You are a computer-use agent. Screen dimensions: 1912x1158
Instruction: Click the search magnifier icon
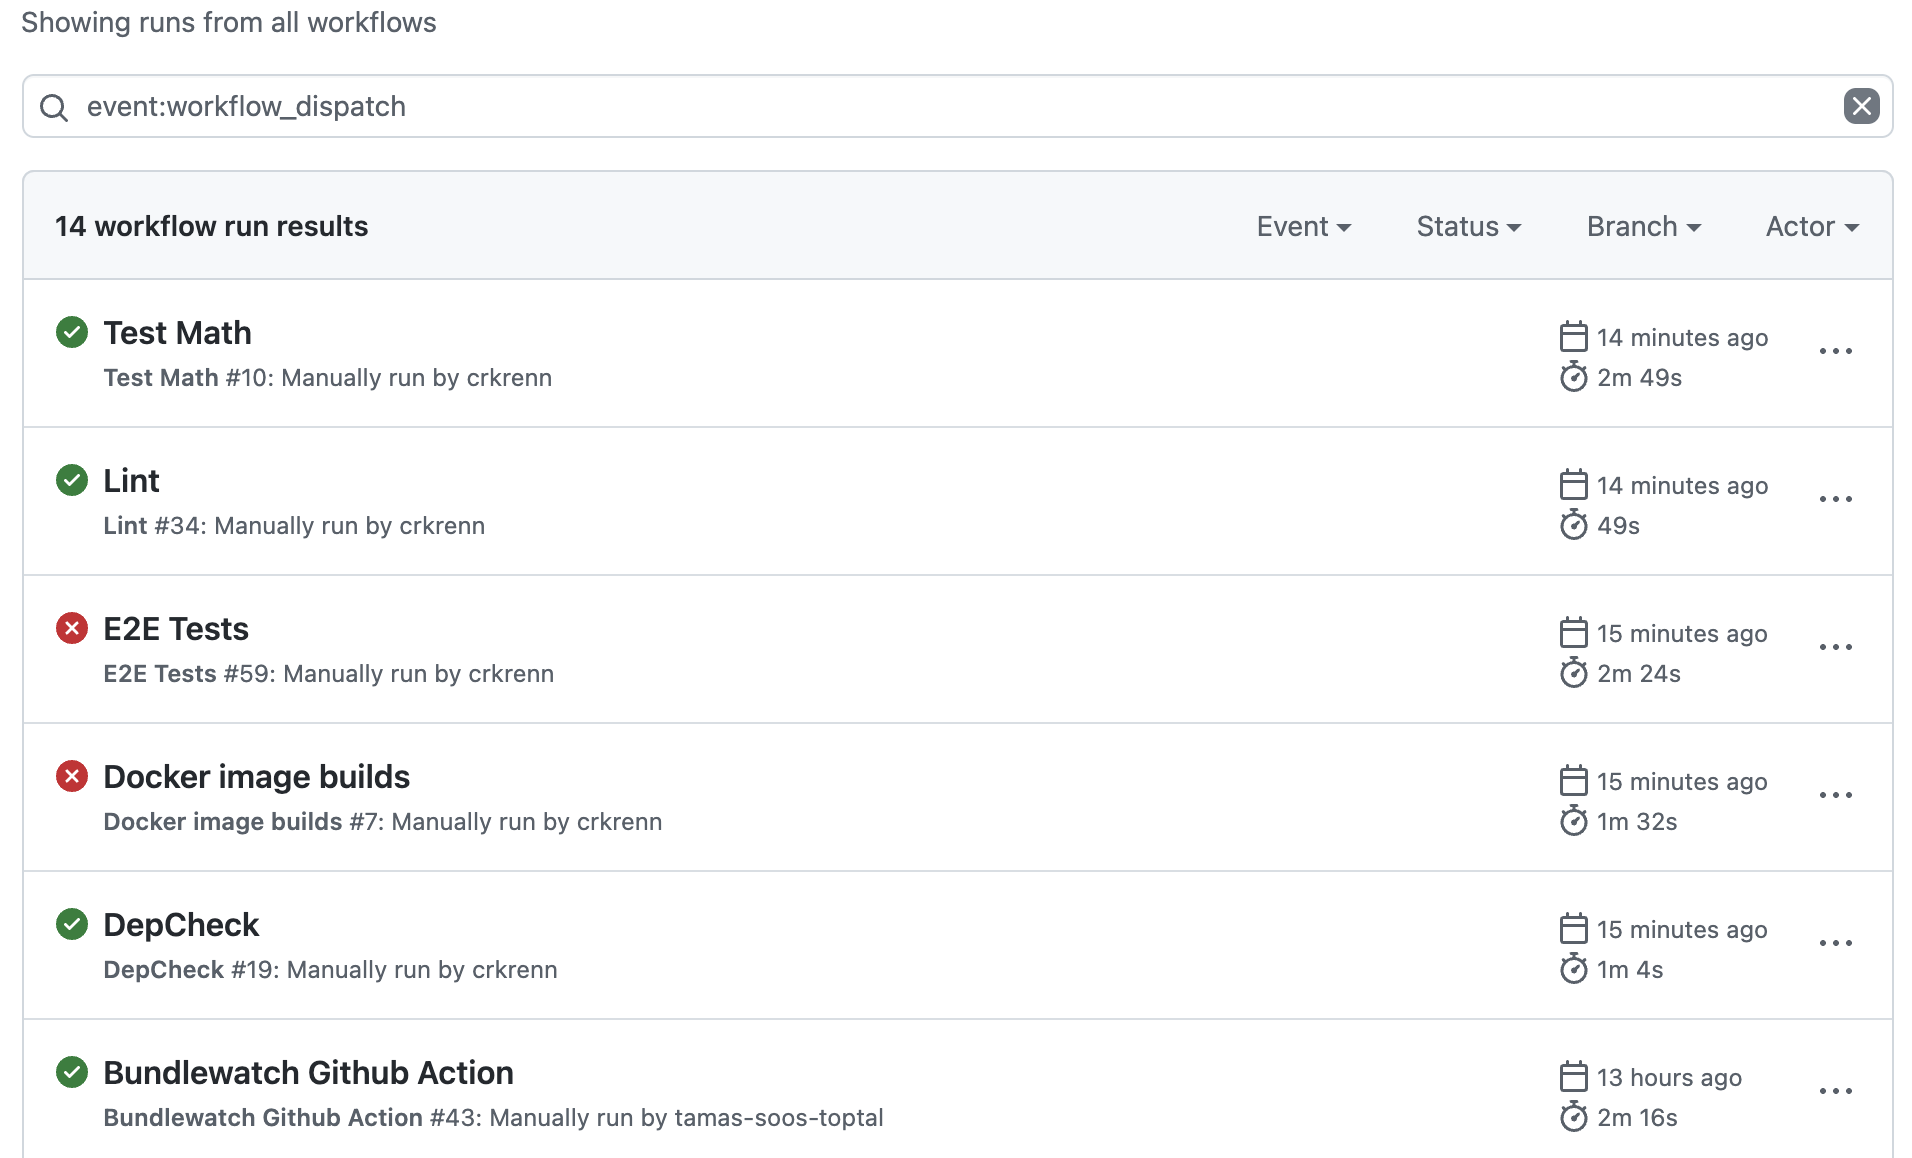[x=54, y=107]
